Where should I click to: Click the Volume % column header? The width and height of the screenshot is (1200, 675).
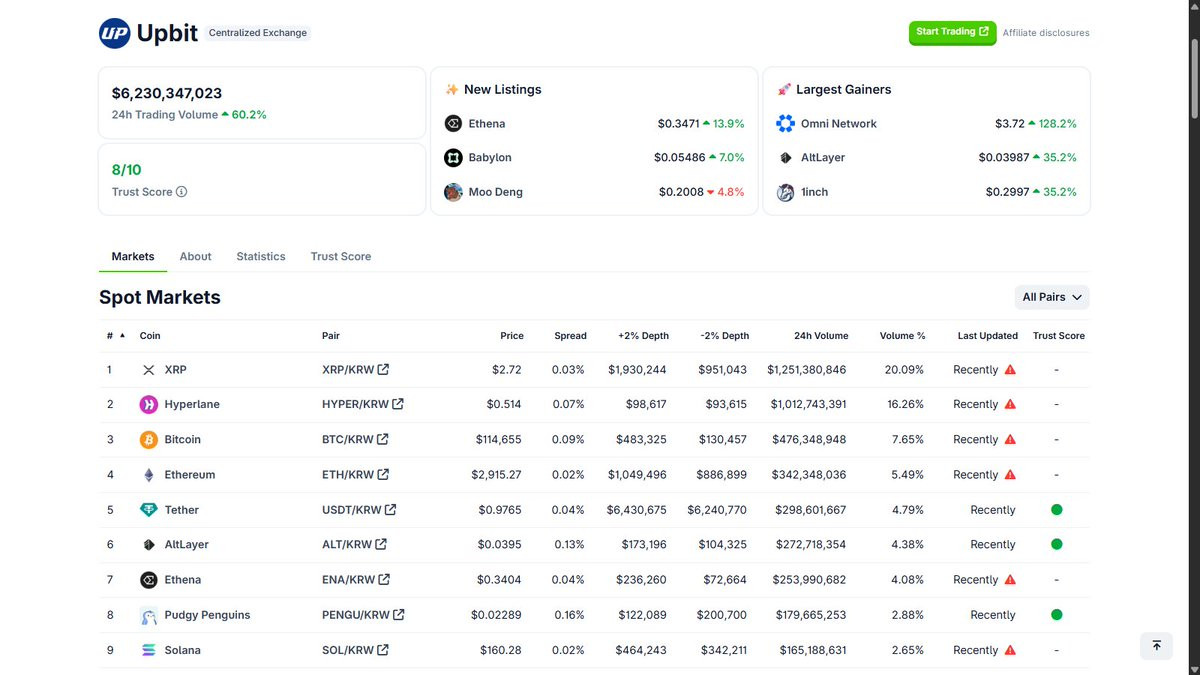tap(902, 336)
